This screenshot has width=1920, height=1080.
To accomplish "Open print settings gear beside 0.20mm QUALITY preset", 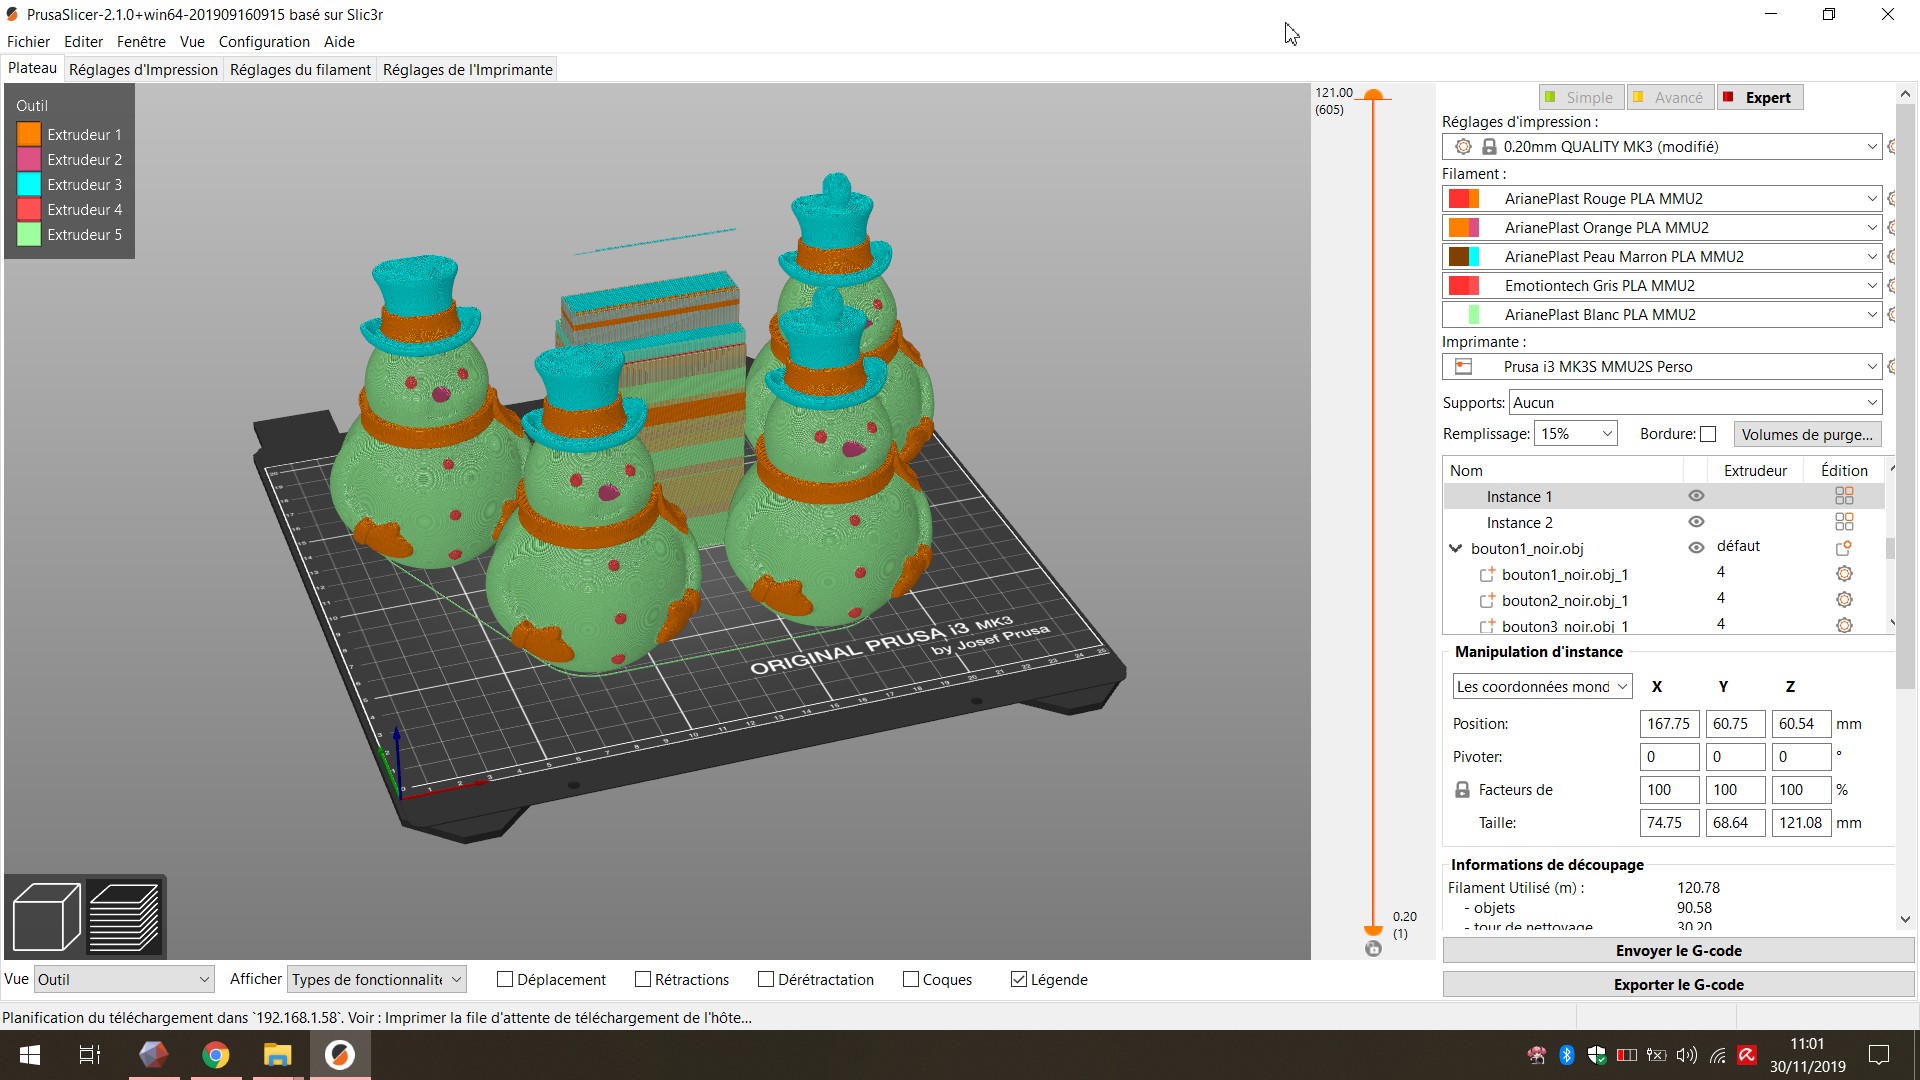I will pos(1893,147).
